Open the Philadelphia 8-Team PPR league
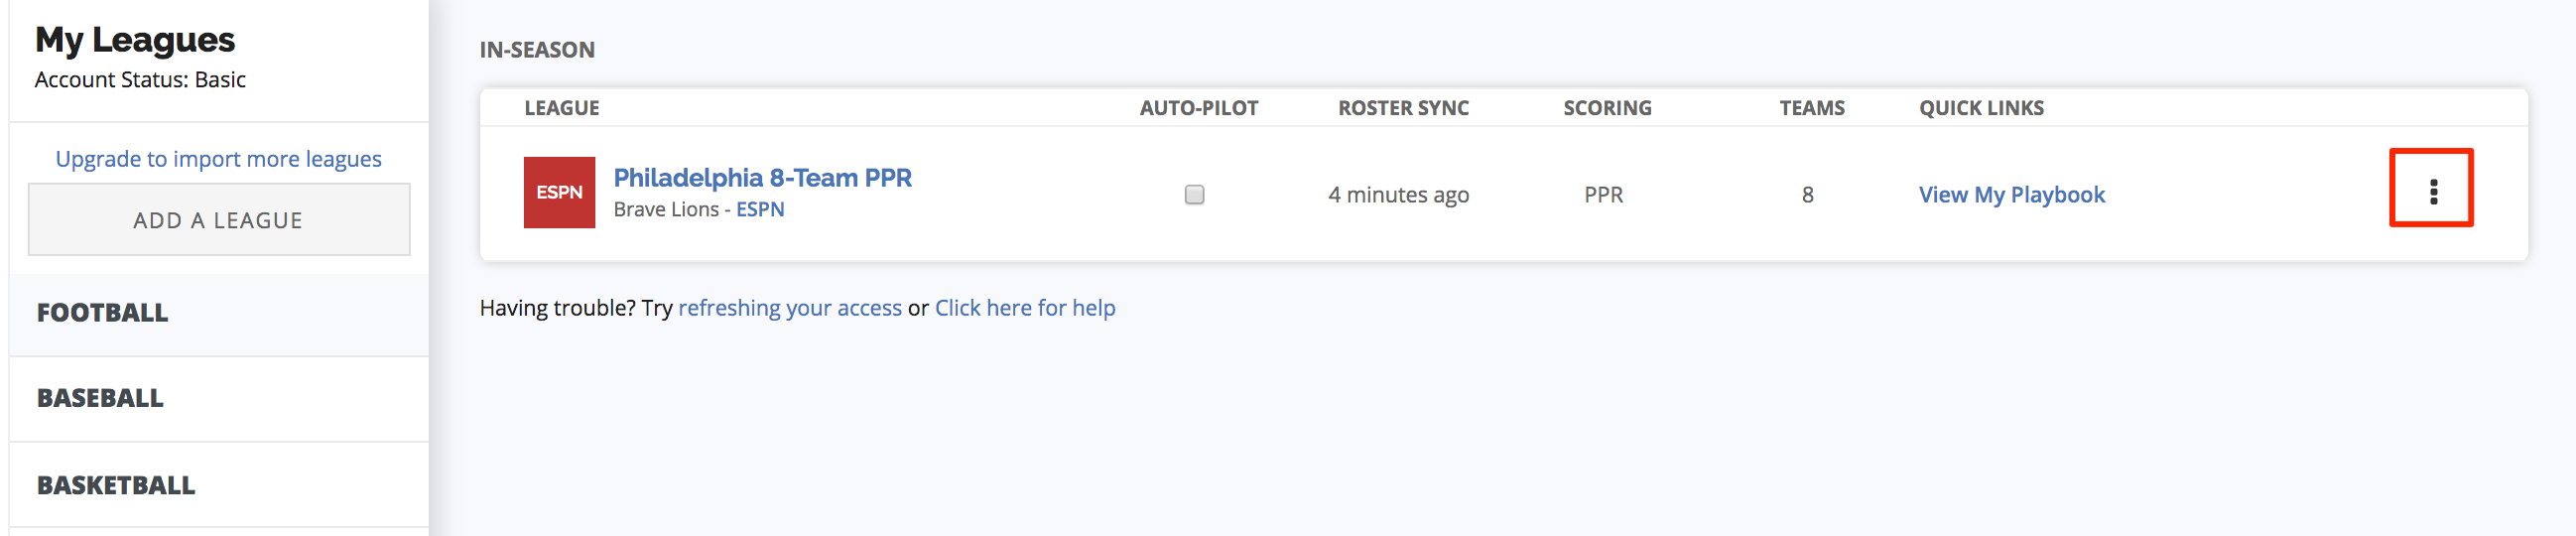This screenshot has height=536, width=2576. [x=762, y=178]
